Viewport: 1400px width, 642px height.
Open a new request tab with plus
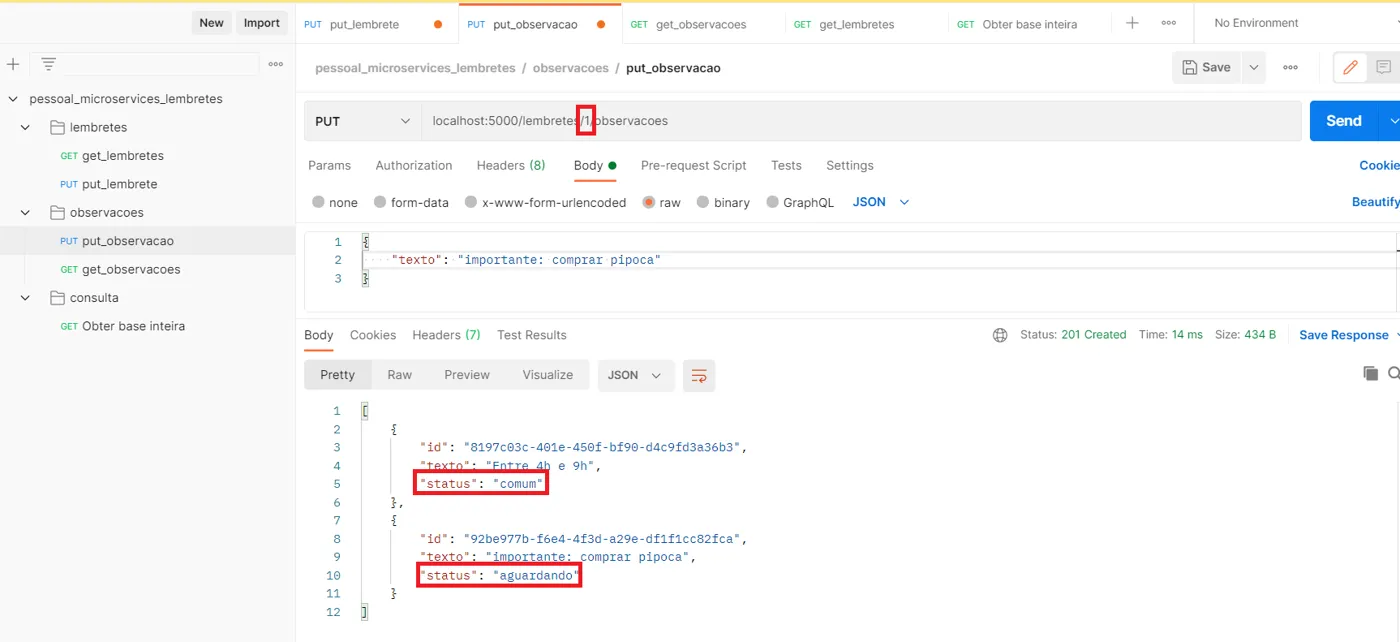pyautogui.click(x=1132, y=23)
